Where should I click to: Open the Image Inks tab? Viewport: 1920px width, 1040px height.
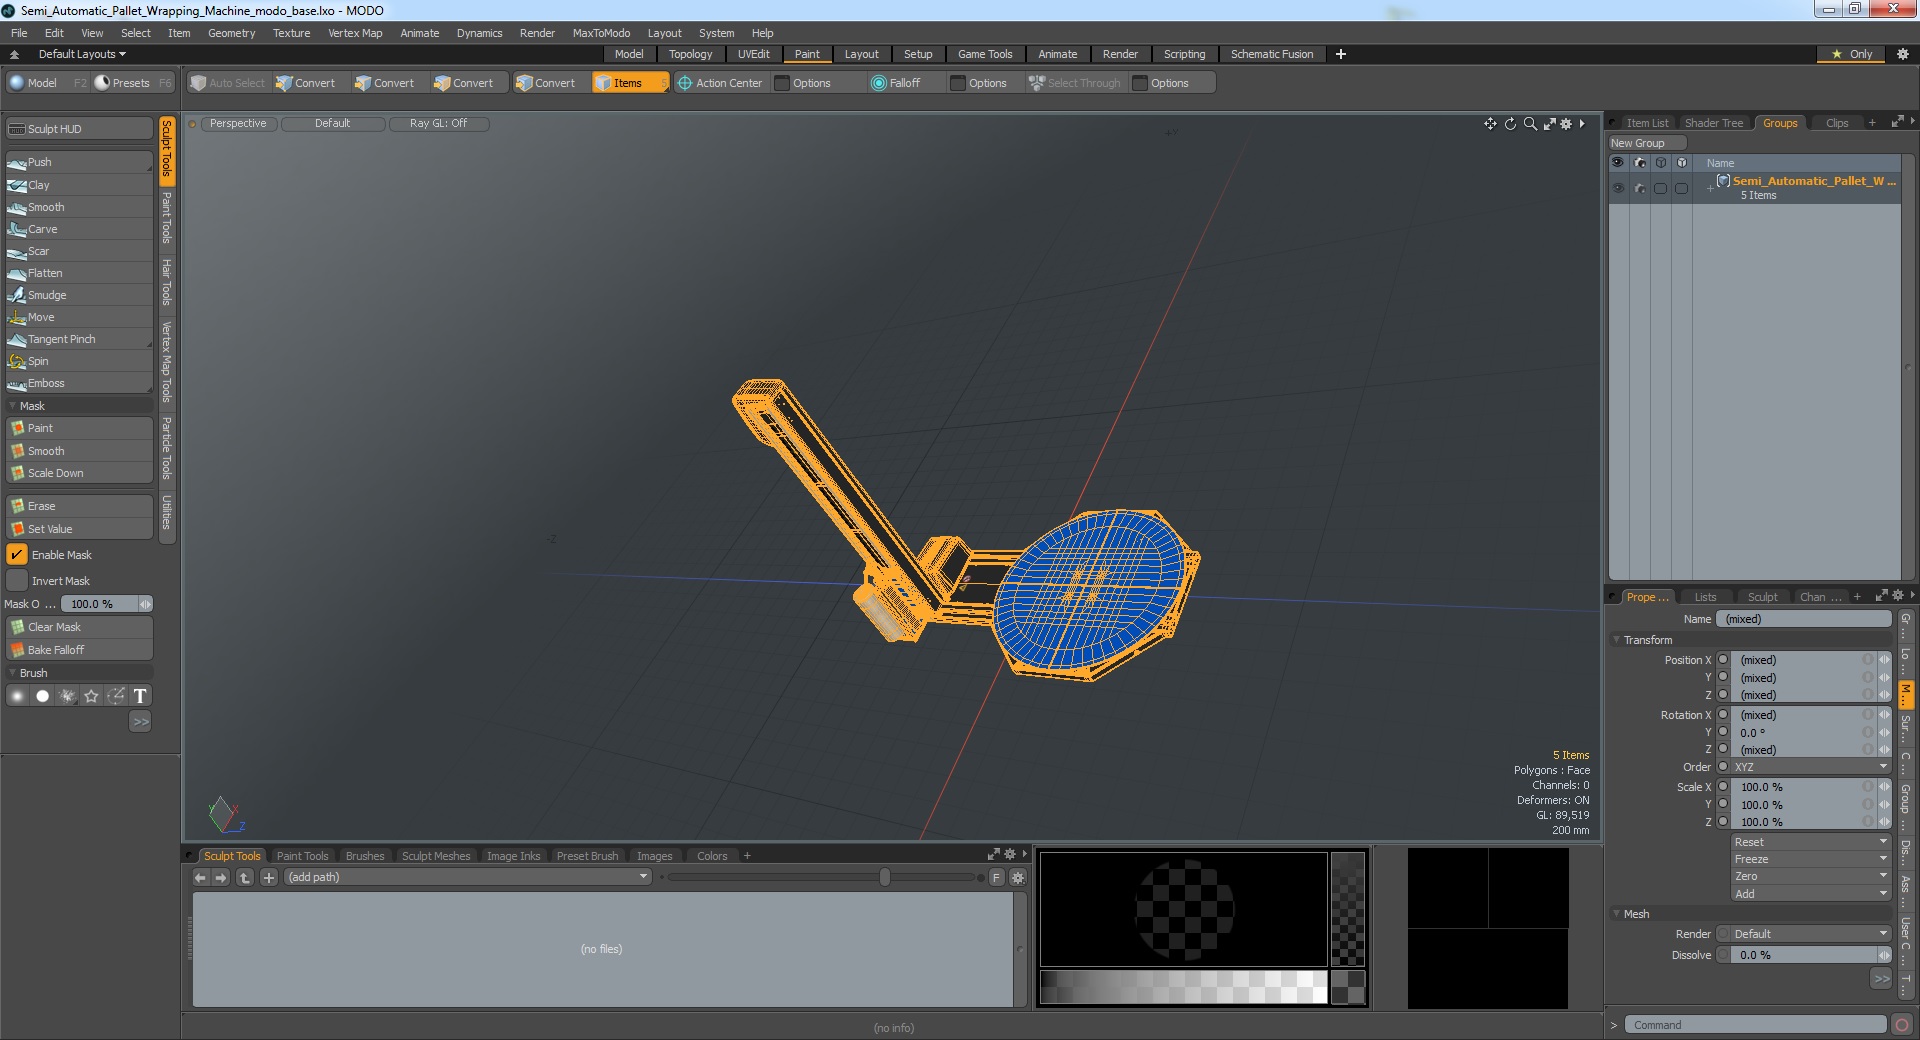click(x=513, y=856)
